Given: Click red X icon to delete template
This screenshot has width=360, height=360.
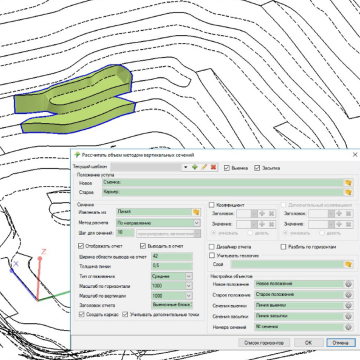Looking at the screenshot, I should tap(213, 167).
